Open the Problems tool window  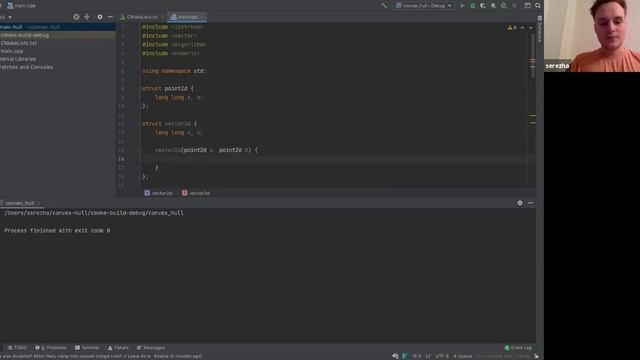[51, 348]
